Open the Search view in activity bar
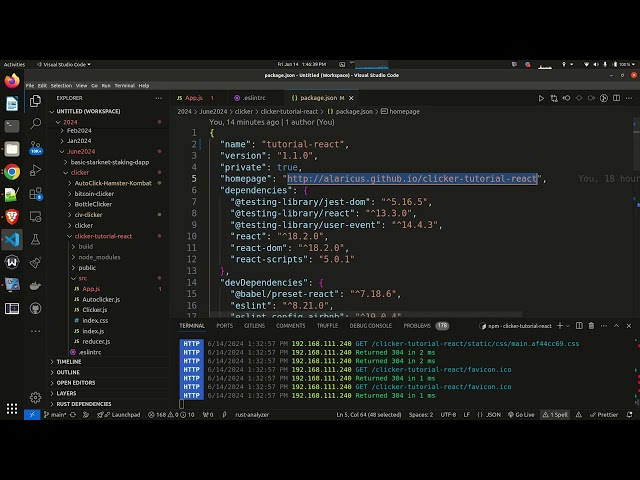The image size is (640, 480). click(x=36, y=123)
